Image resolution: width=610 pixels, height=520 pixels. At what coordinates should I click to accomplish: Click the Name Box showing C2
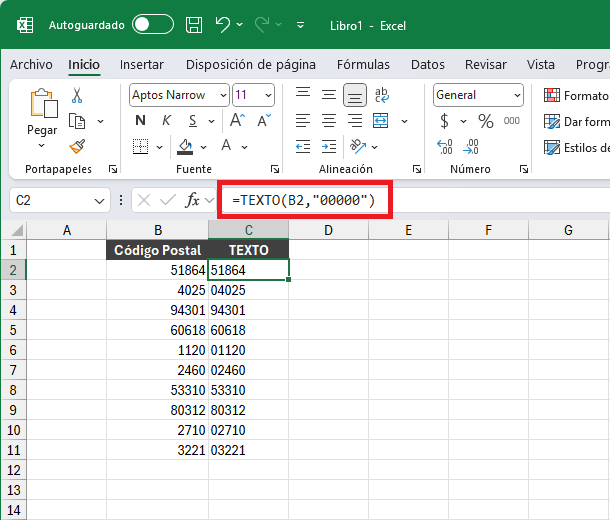pyautogui.click(x=60, y=200)
